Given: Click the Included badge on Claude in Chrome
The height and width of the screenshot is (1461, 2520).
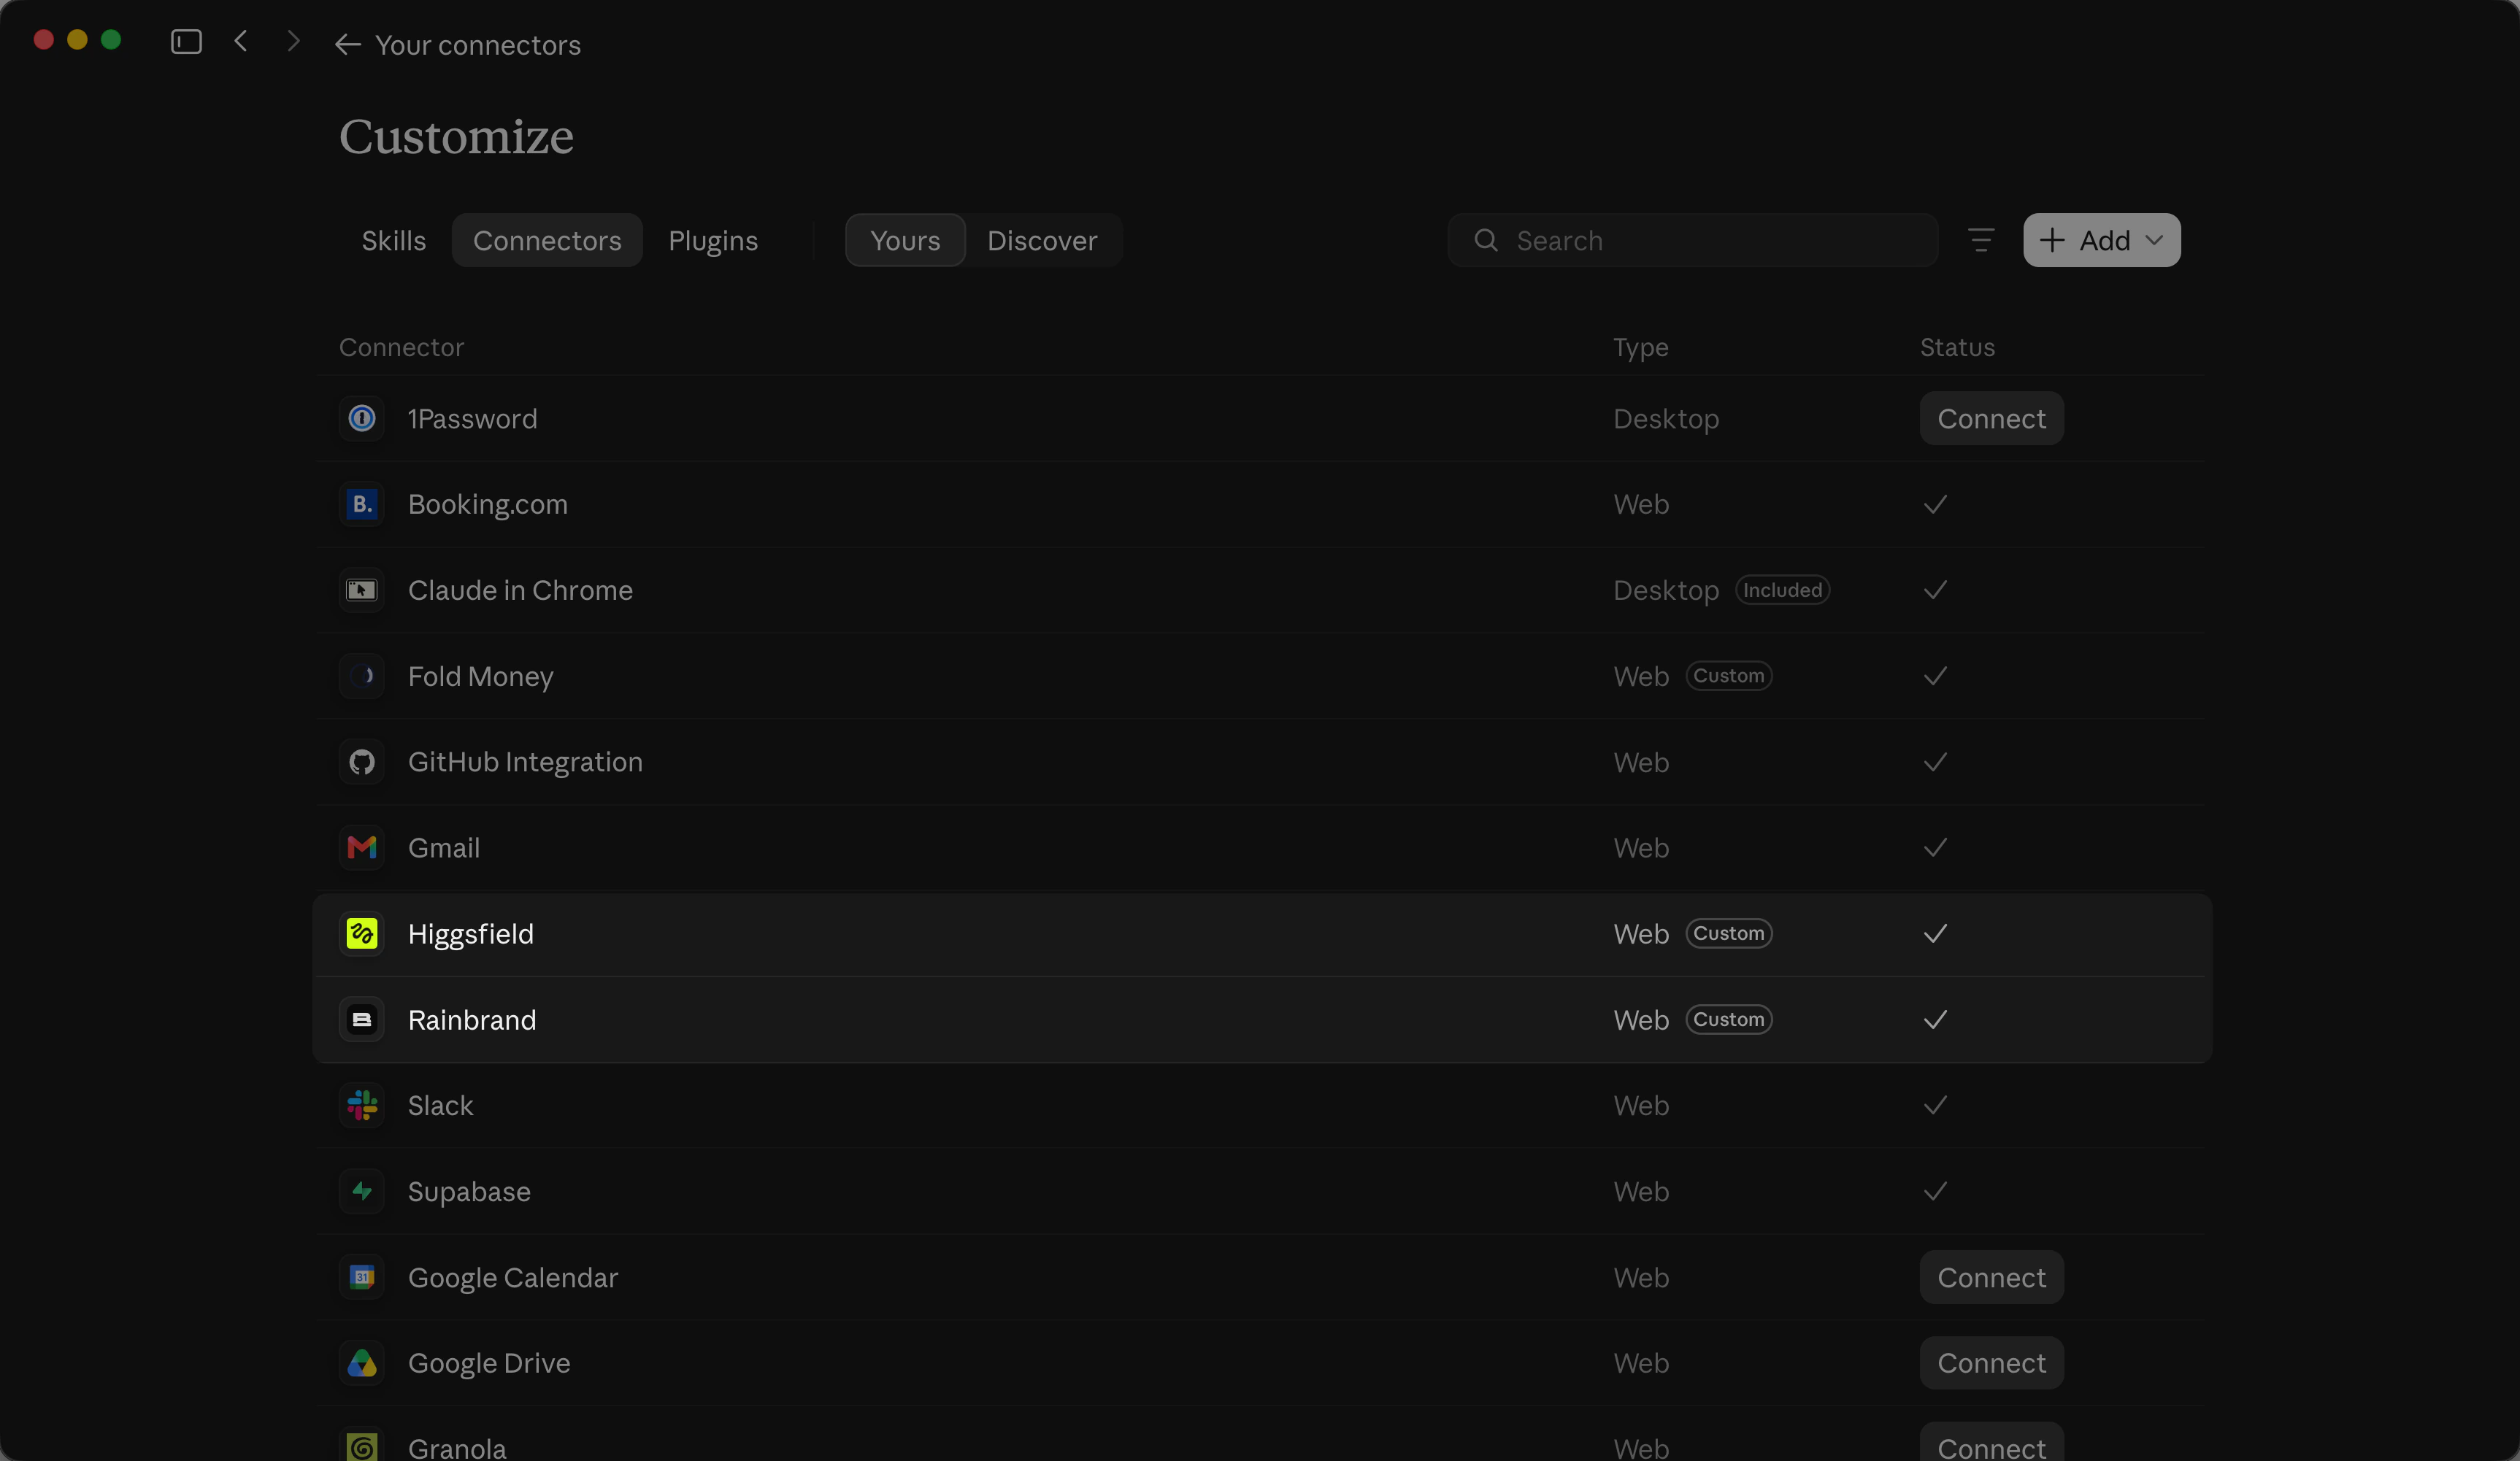Looking at the screenshot, I should coord(1782,590).
